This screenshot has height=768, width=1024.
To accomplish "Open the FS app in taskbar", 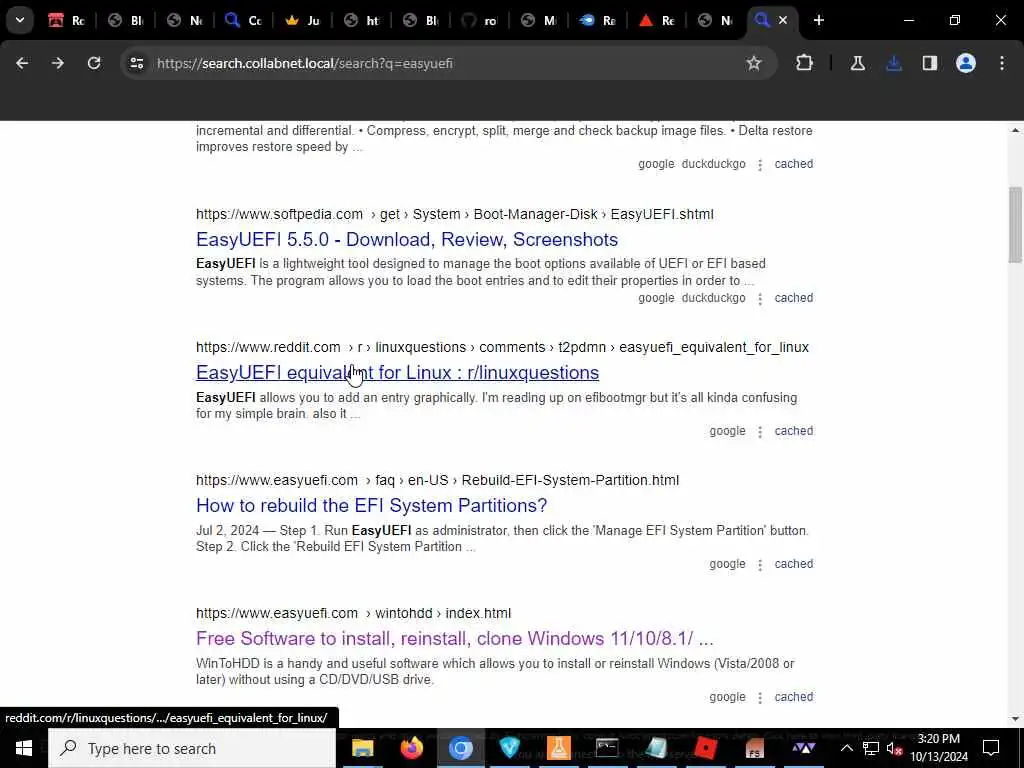I will (754, 748).
